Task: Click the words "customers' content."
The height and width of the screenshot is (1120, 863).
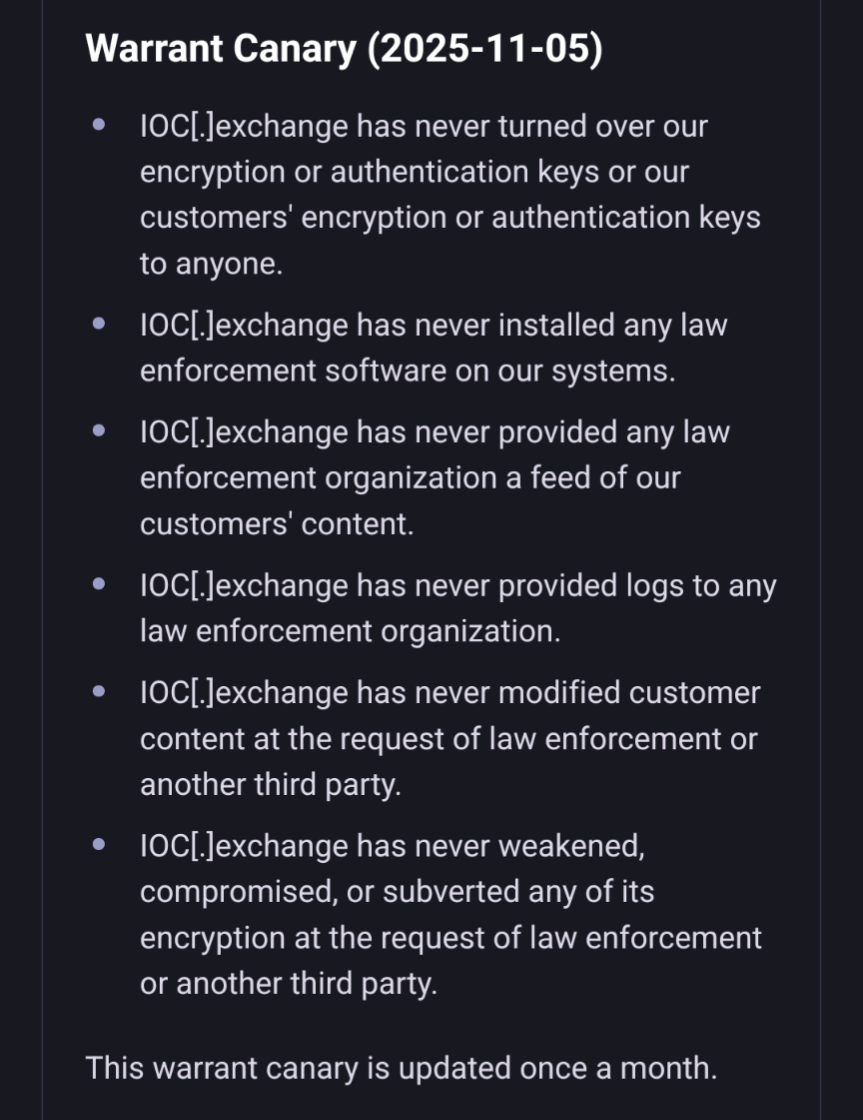Action: coord(276,524)
